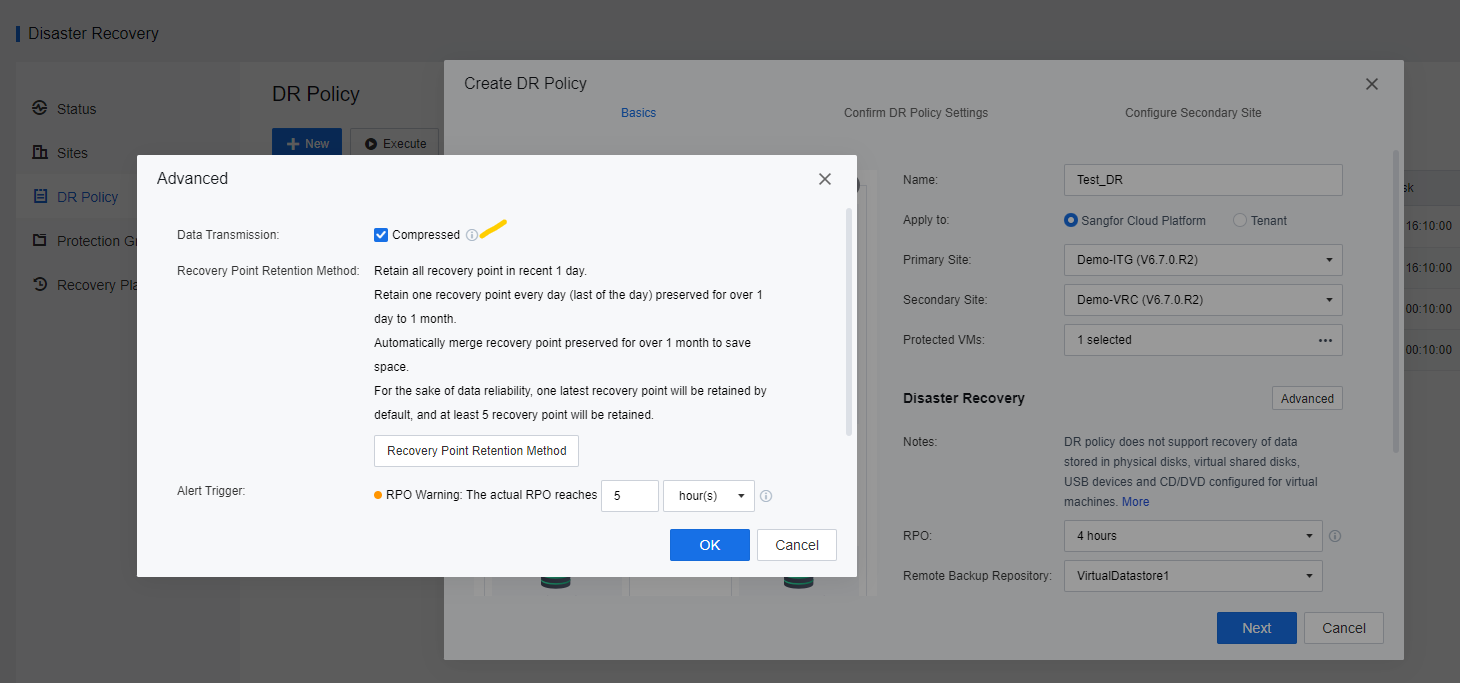Switch to the Basics step tab
1460x683 pixels.
pyautogui.click(x=638, y=113)
